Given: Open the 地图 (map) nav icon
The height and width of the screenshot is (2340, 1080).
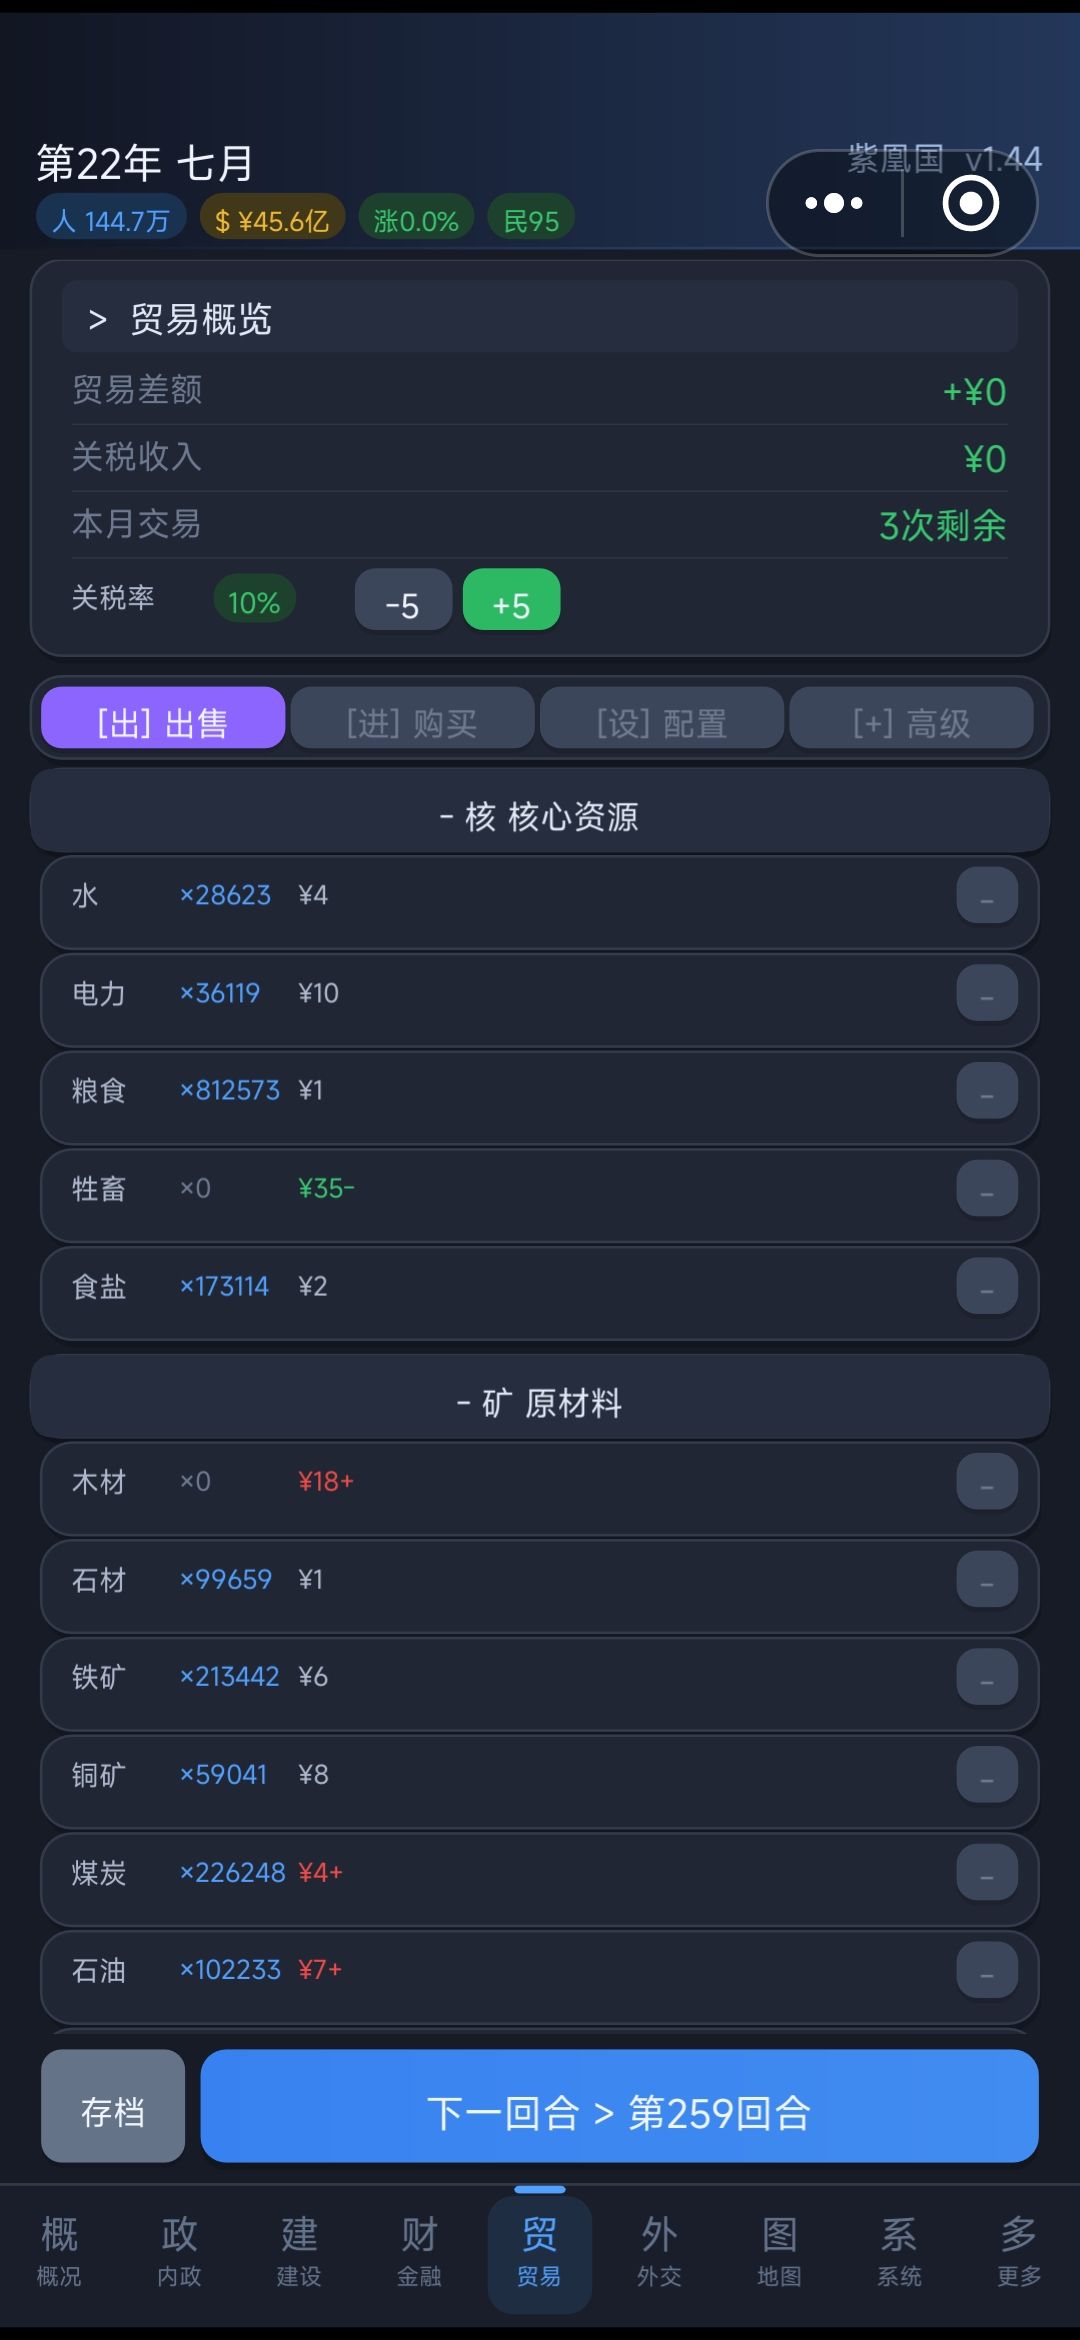Looking at the screenshot, I should [x=779, y=2250].
